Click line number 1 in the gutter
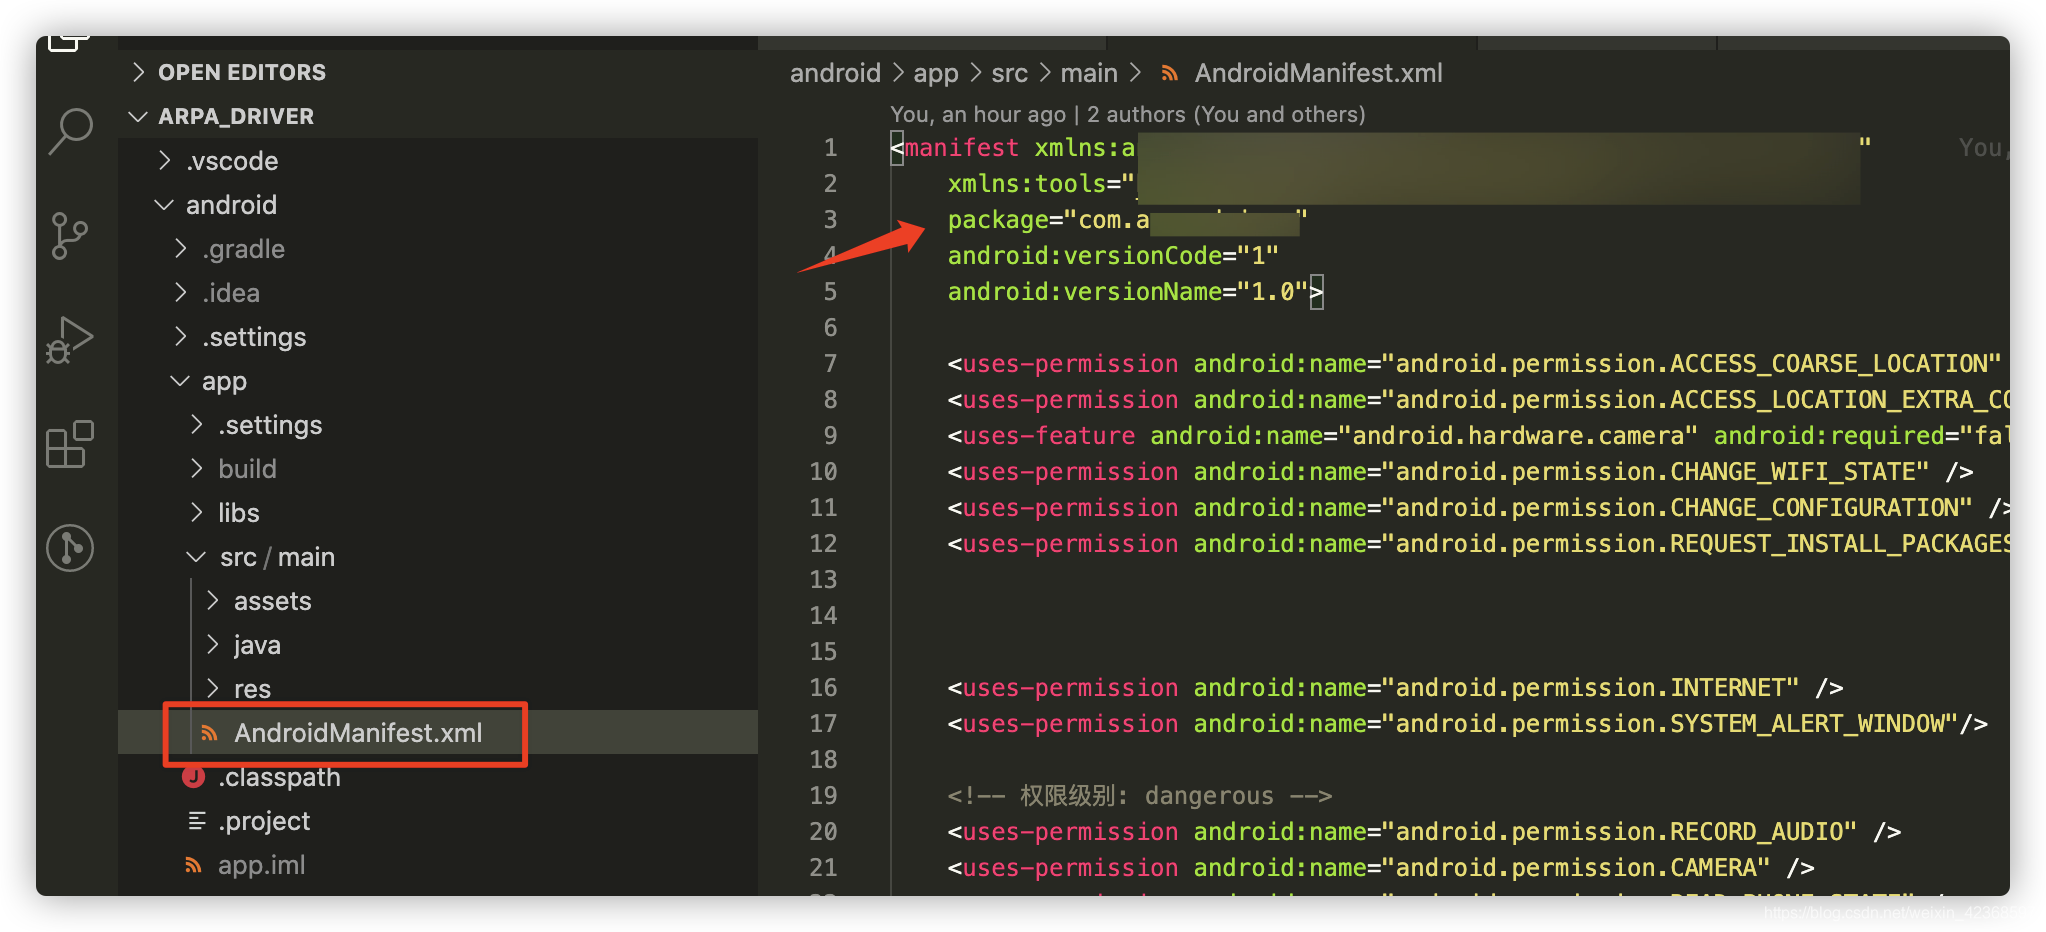The width and height of the screenshot is (2046, 932). pos(830,148)
